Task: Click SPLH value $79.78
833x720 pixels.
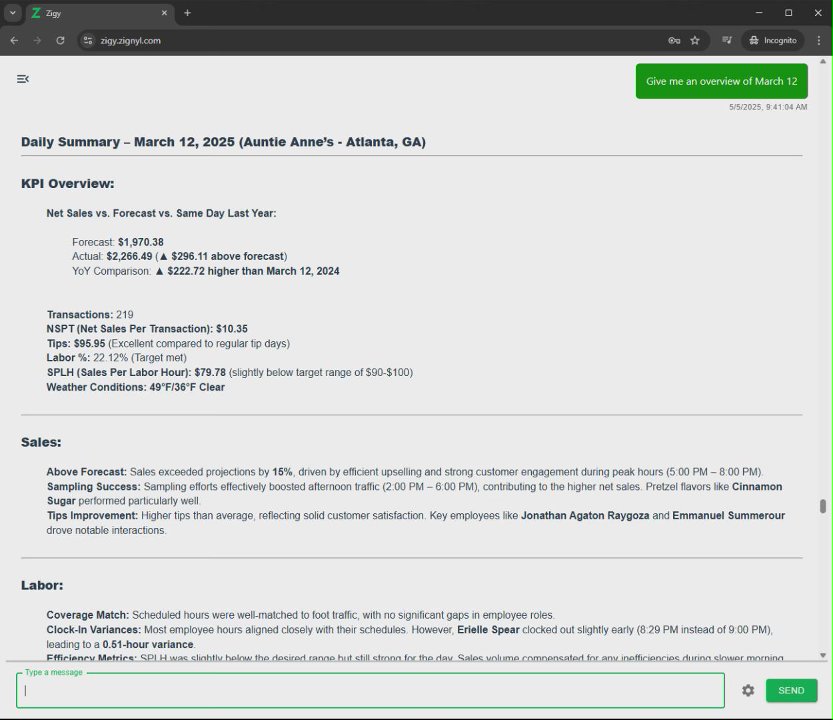Action: pyautogui.click(x=210, y=372)
